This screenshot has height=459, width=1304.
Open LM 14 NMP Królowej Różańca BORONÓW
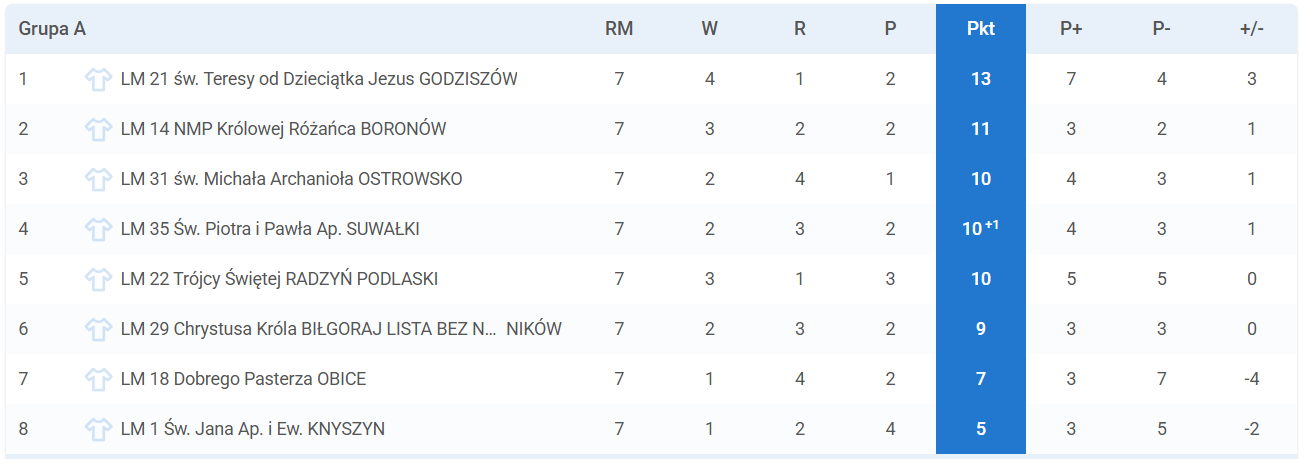(x=283, y=129)
